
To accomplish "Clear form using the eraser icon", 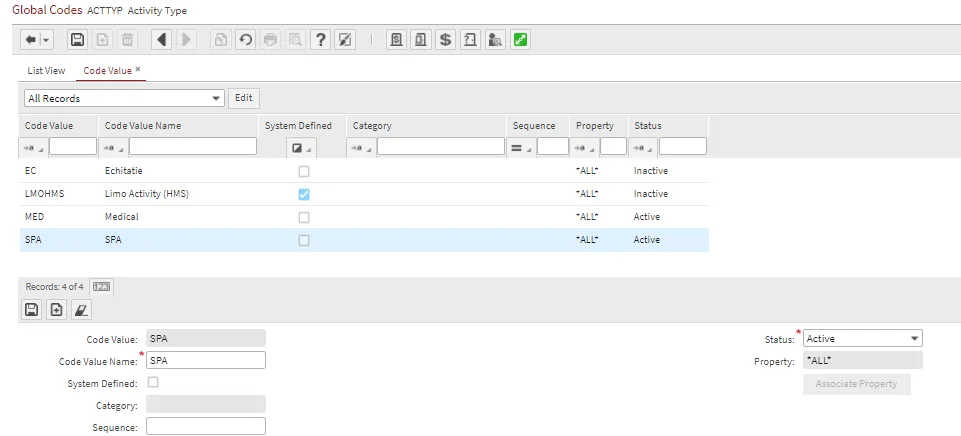I will coord(82,310).
